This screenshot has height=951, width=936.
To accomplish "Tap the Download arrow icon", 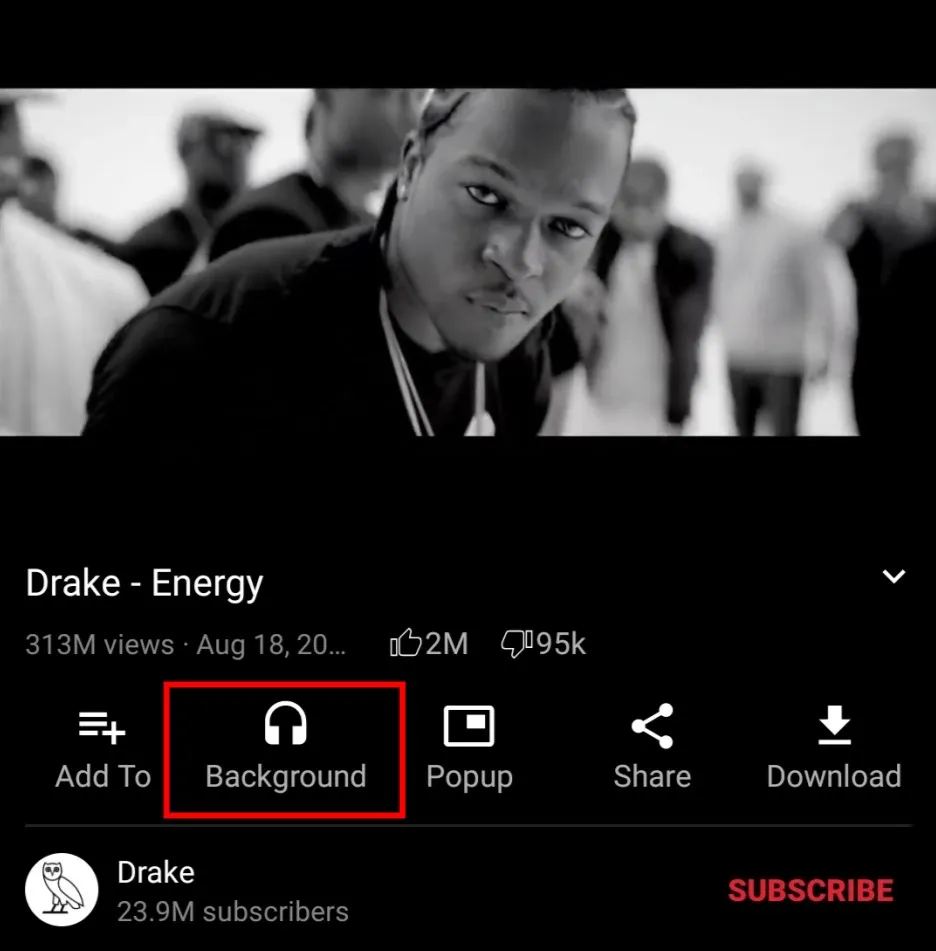I will tap(834, 725).
